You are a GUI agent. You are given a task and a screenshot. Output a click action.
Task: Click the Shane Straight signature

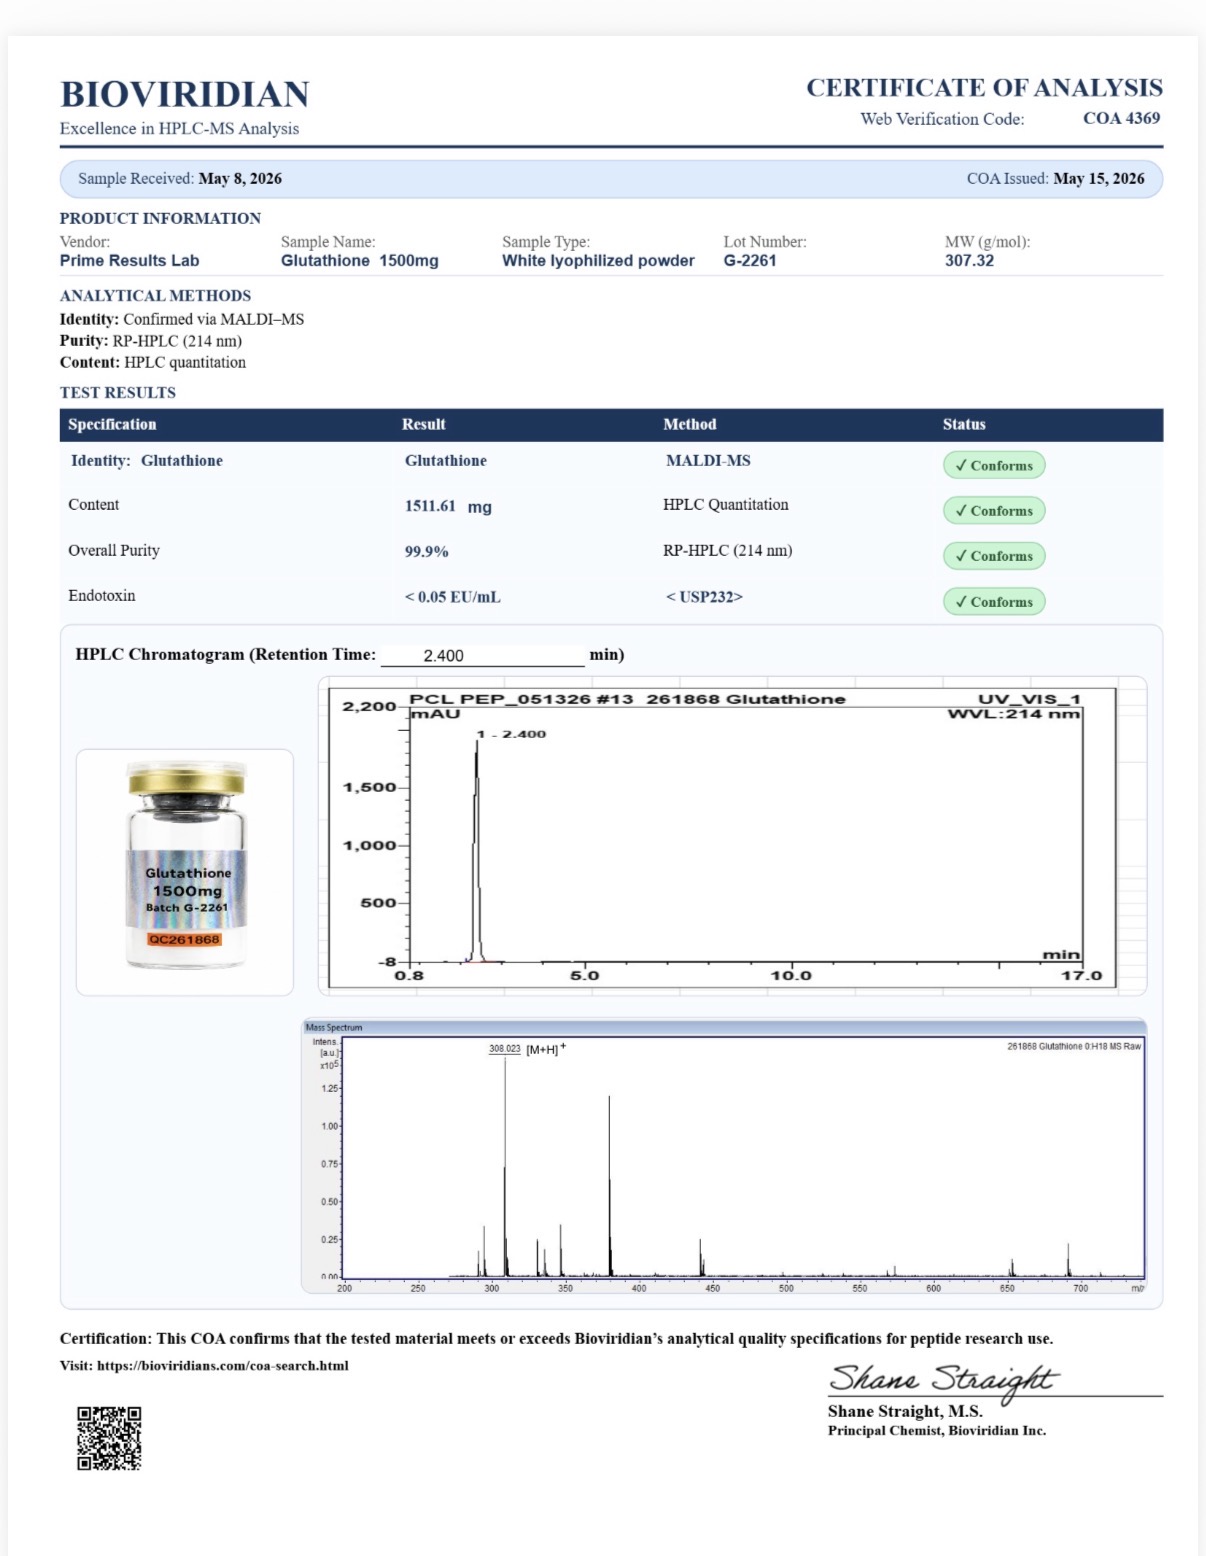942,1380
